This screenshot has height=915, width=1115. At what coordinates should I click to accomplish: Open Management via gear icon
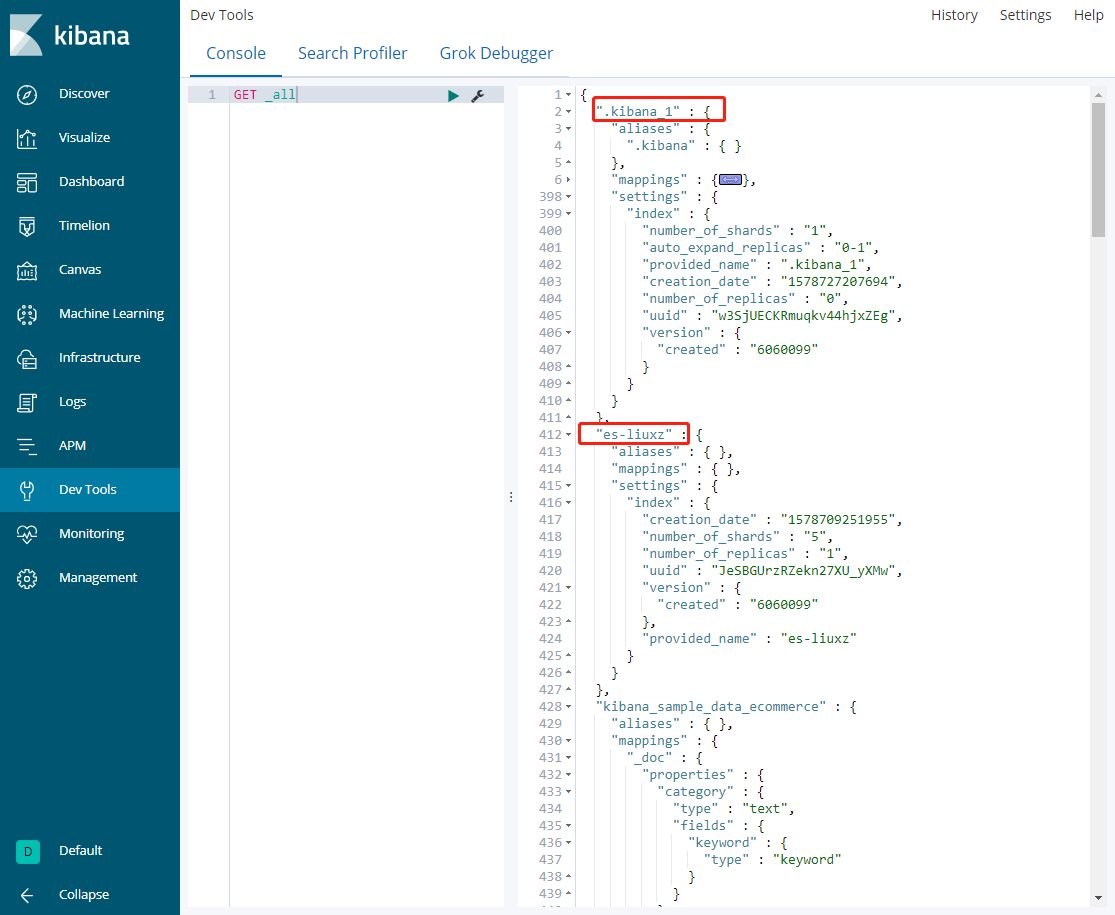pos(27,578)
